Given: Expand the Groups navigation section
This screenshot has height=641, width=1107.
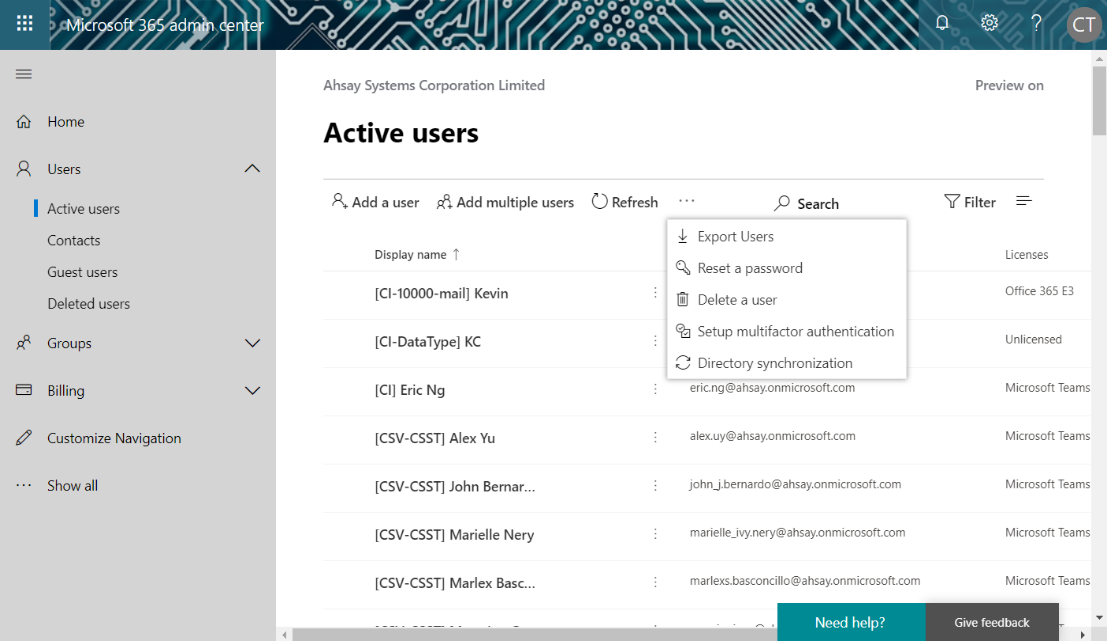Looking at the screenshot, I should pos(252,343).
